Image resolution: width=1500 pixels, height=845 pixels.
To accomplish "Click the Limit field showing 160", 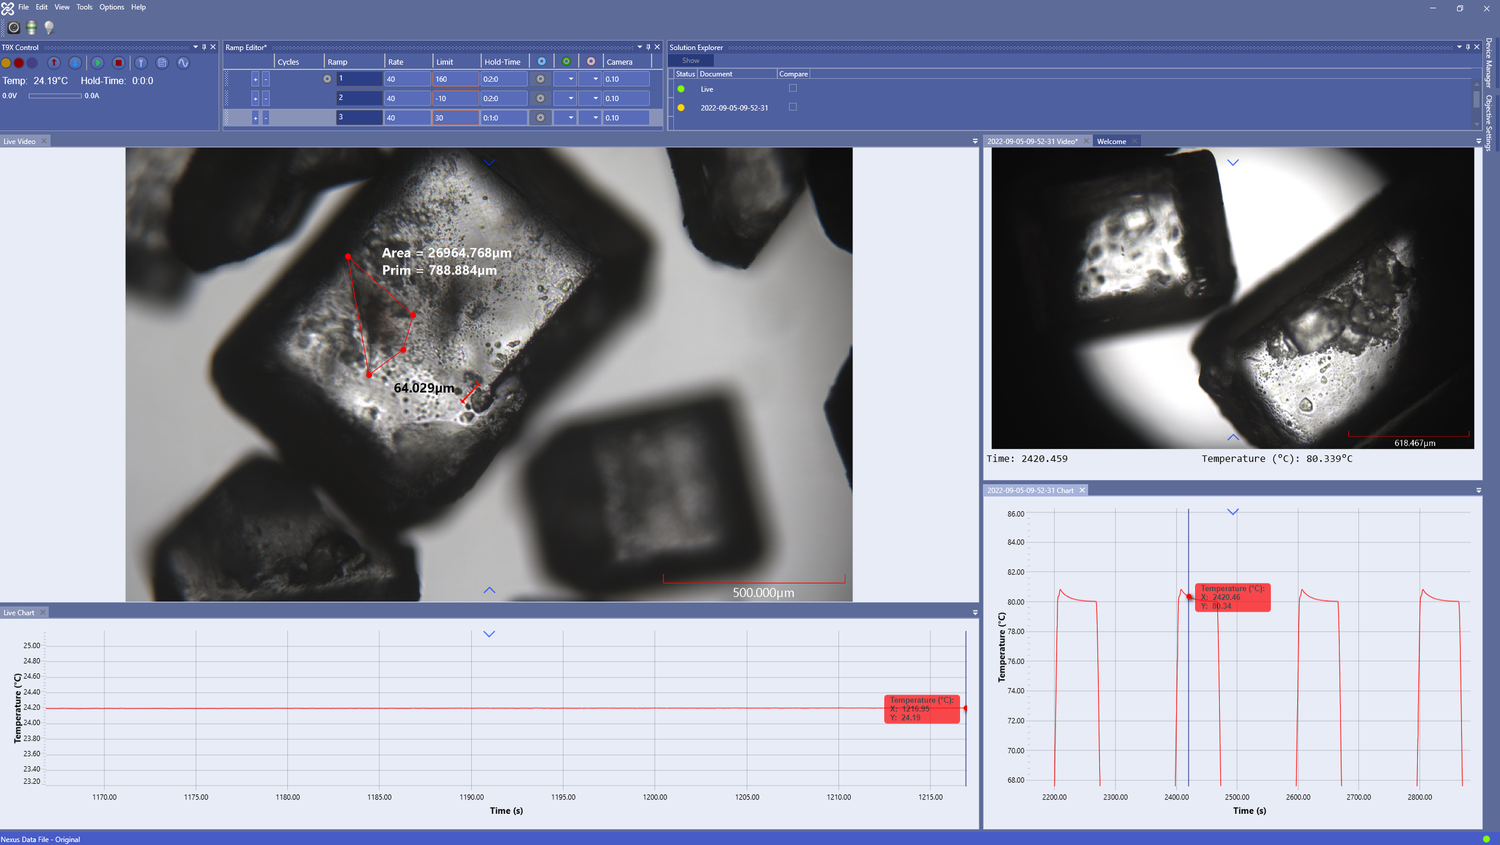I will (x=455, y=79).
